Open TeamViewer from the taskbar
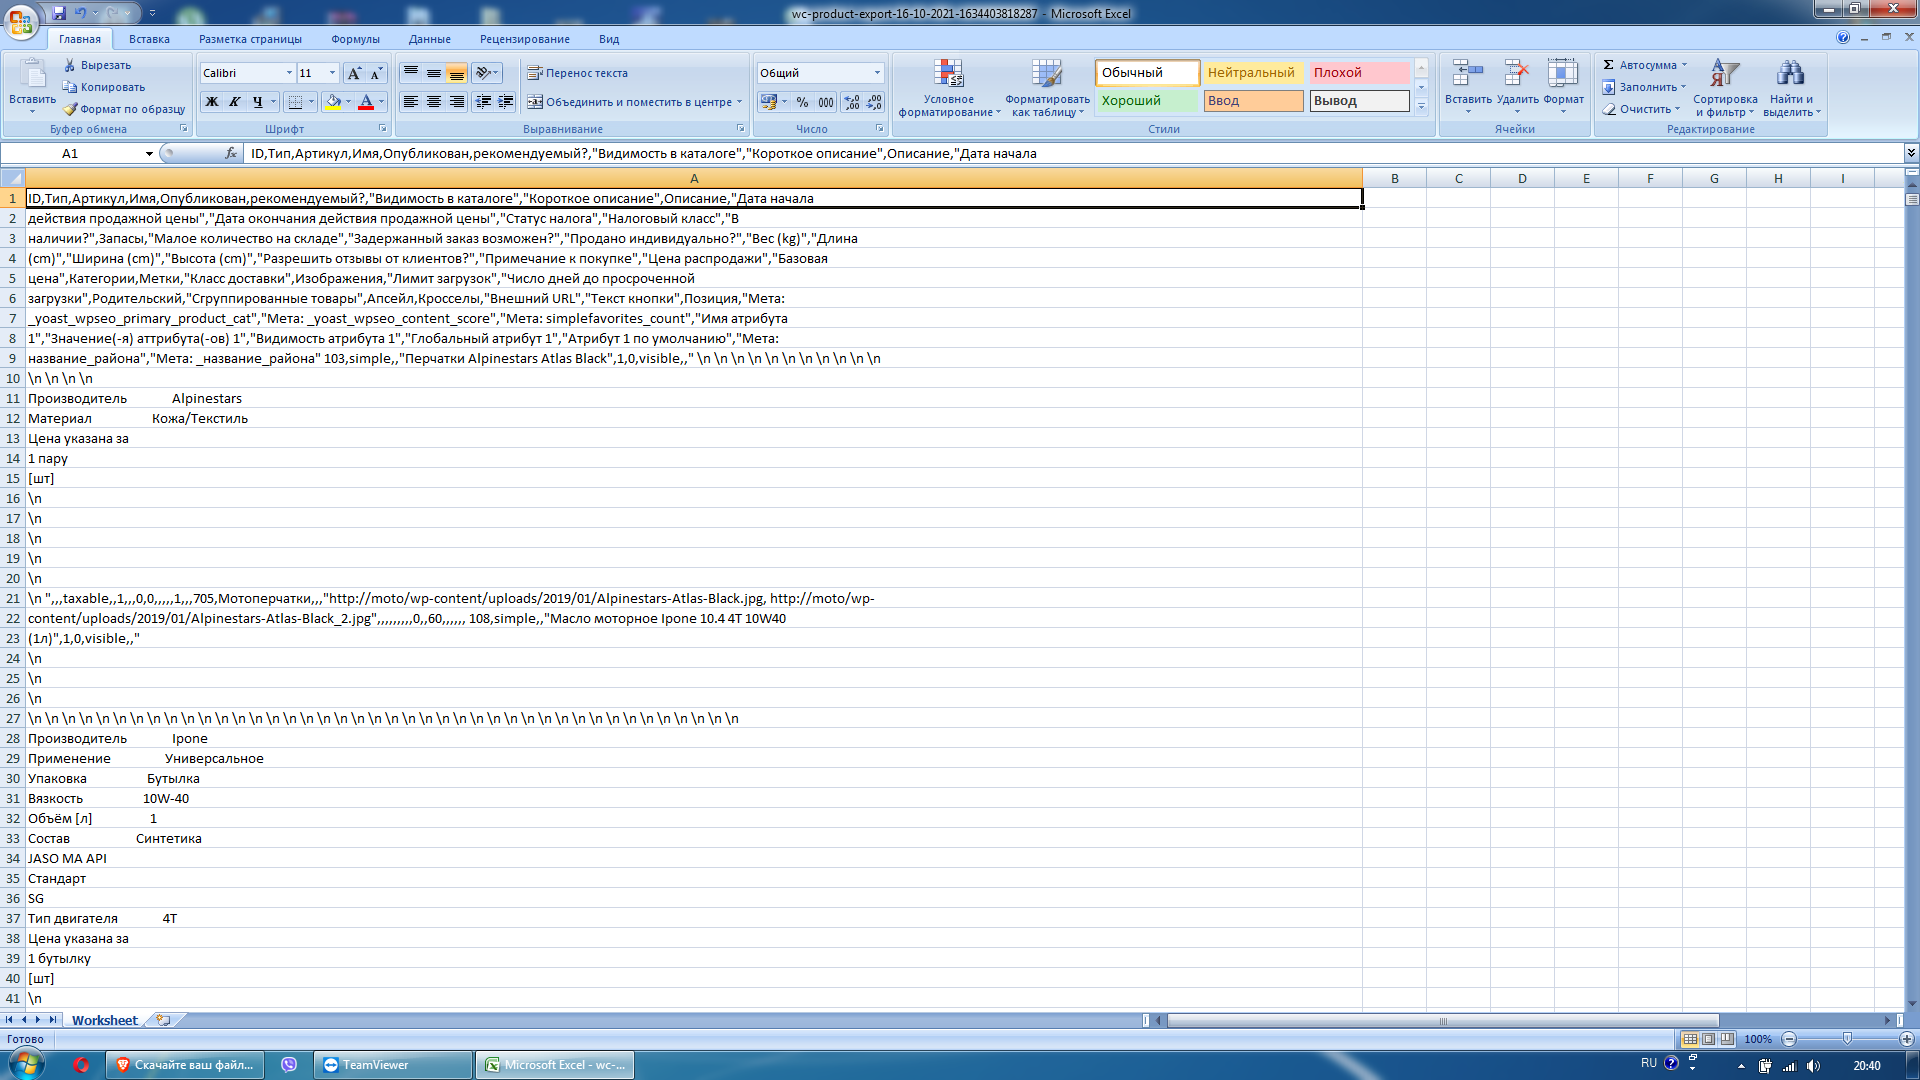1920x1080 pixels. point(393,1065)
